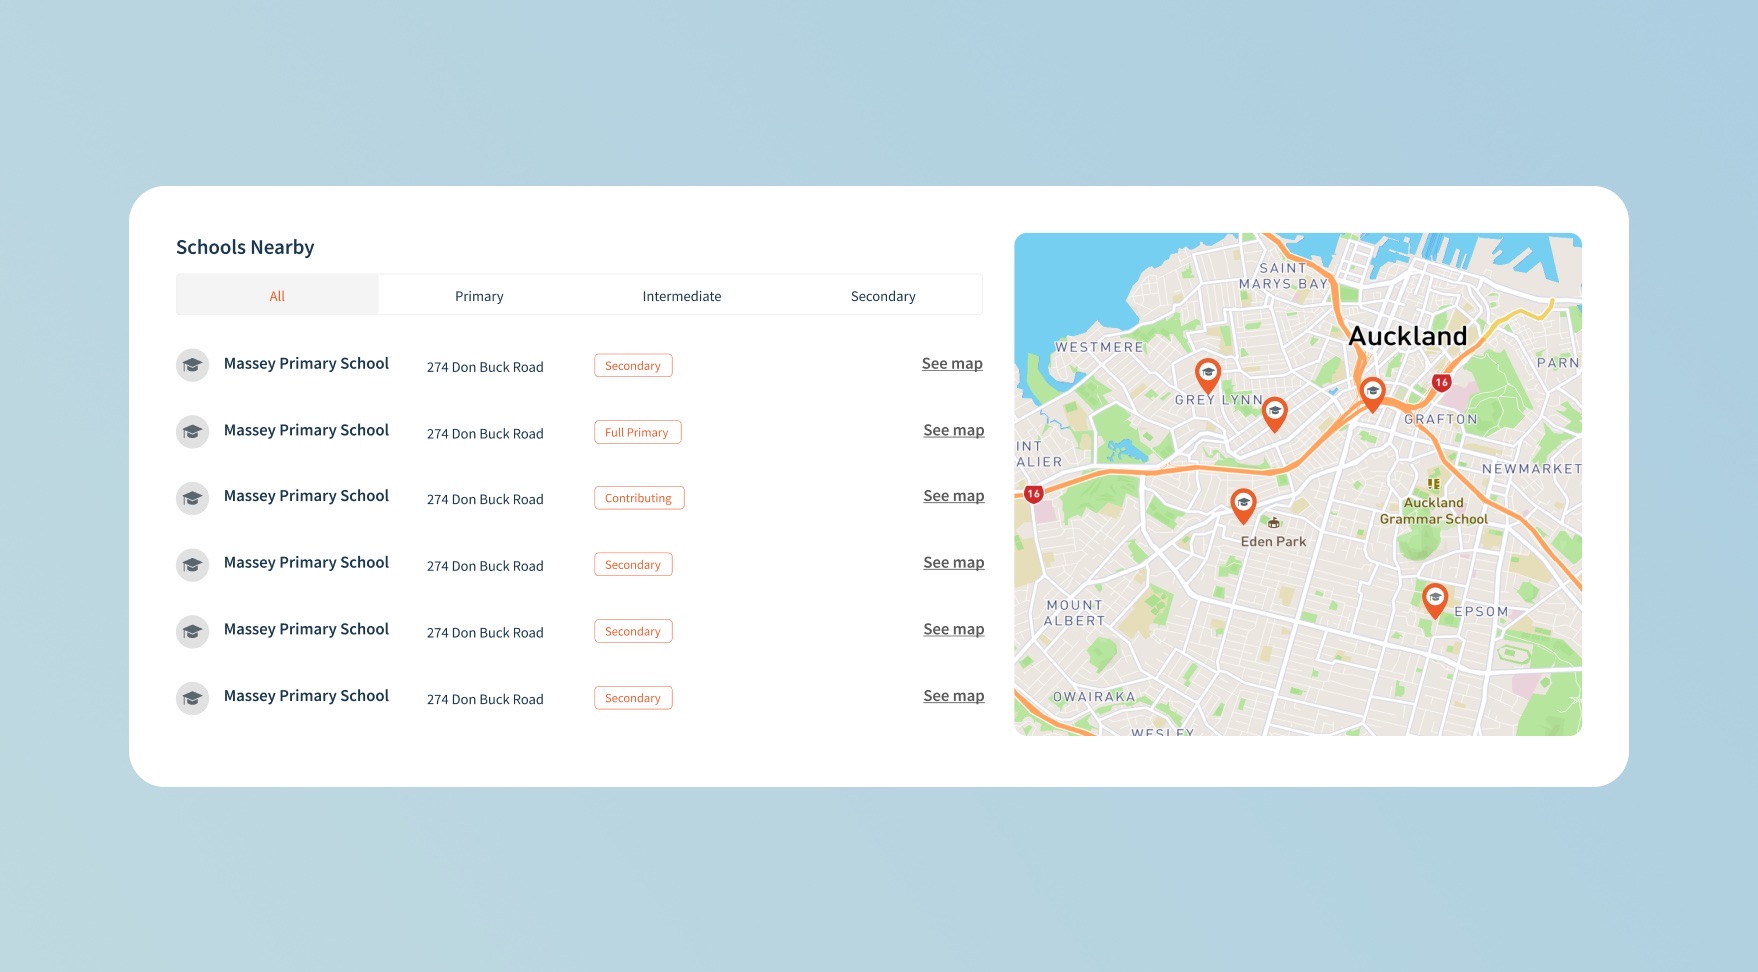Click the Newmarket map label
This screenshot has width=1758, height=972.
click(1532, 469)
